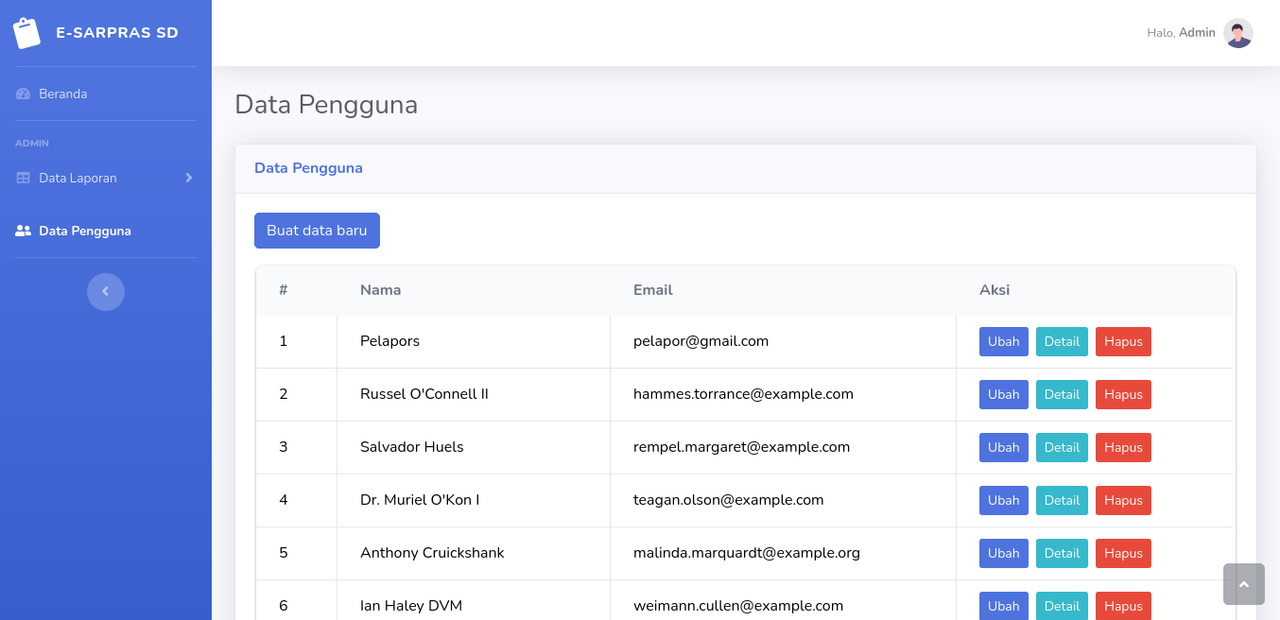This screenshot has width=1280, height=620.
Task: Click email weimann.cullen@example.com
Action: pos(738,606)
